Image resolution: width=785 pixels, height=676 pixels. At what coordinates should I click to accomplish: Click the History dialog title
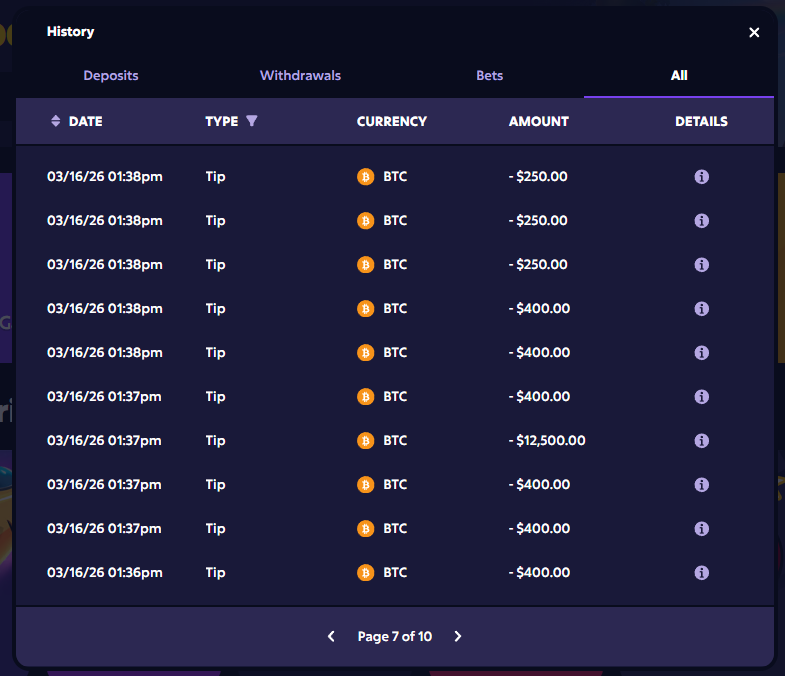(71, 32)
